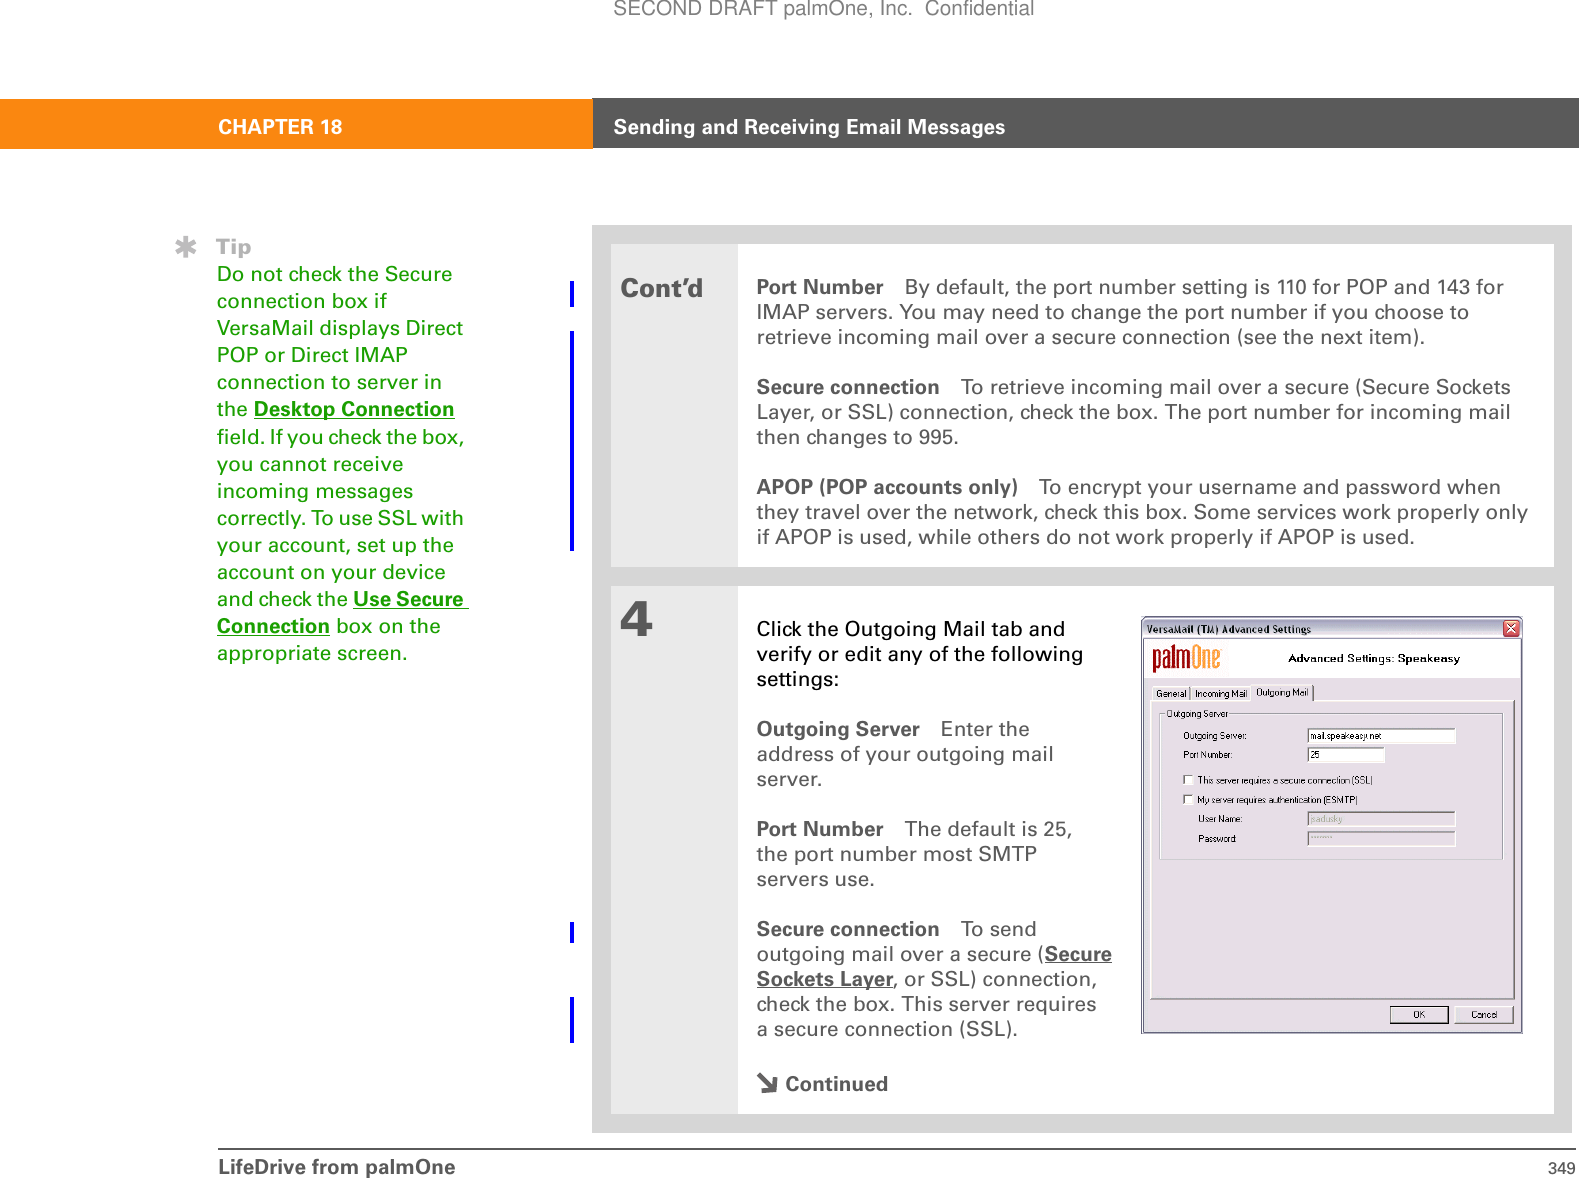1579x1178 pixels.
Task: Check My server requires authentication (ESMTP)
Action: point(1188,800)
